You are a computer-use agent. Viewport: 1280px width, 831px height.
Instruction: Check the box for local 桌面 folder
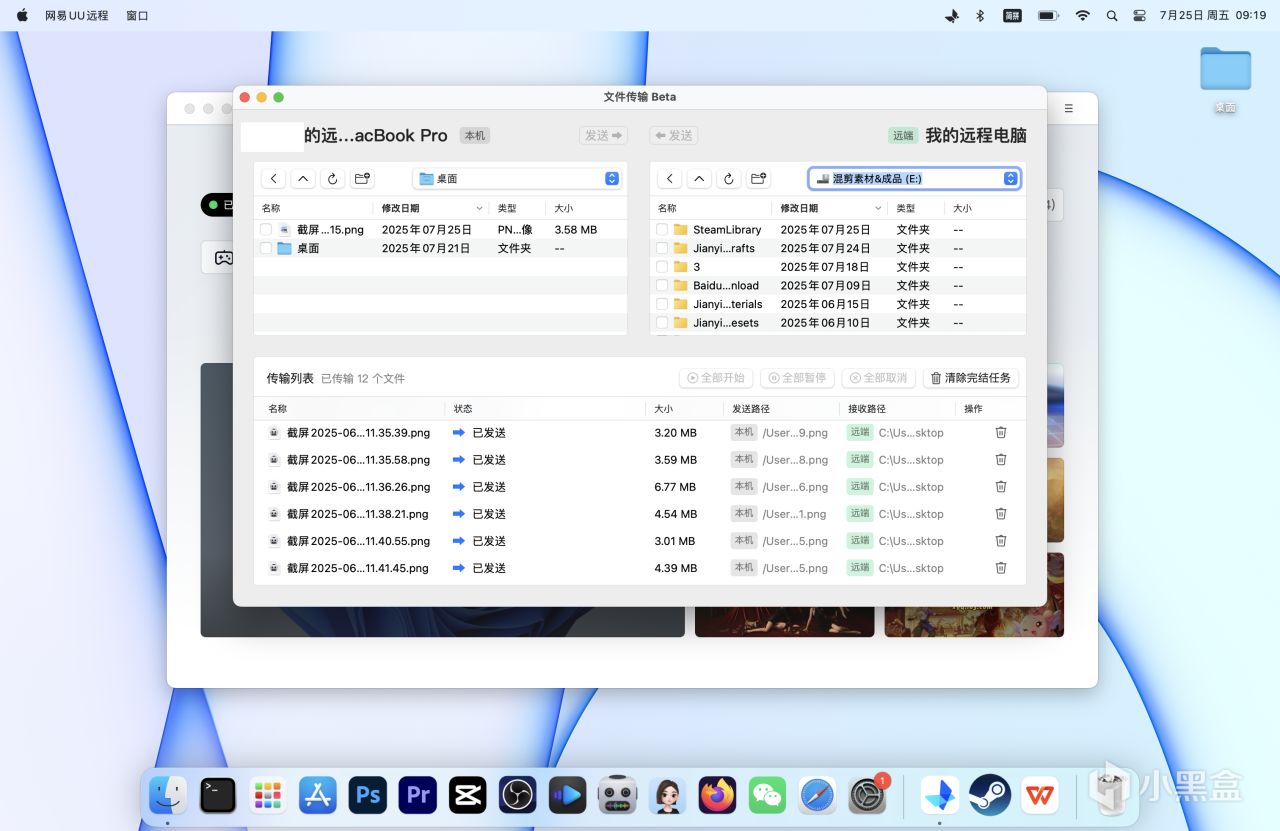[266, 248]
